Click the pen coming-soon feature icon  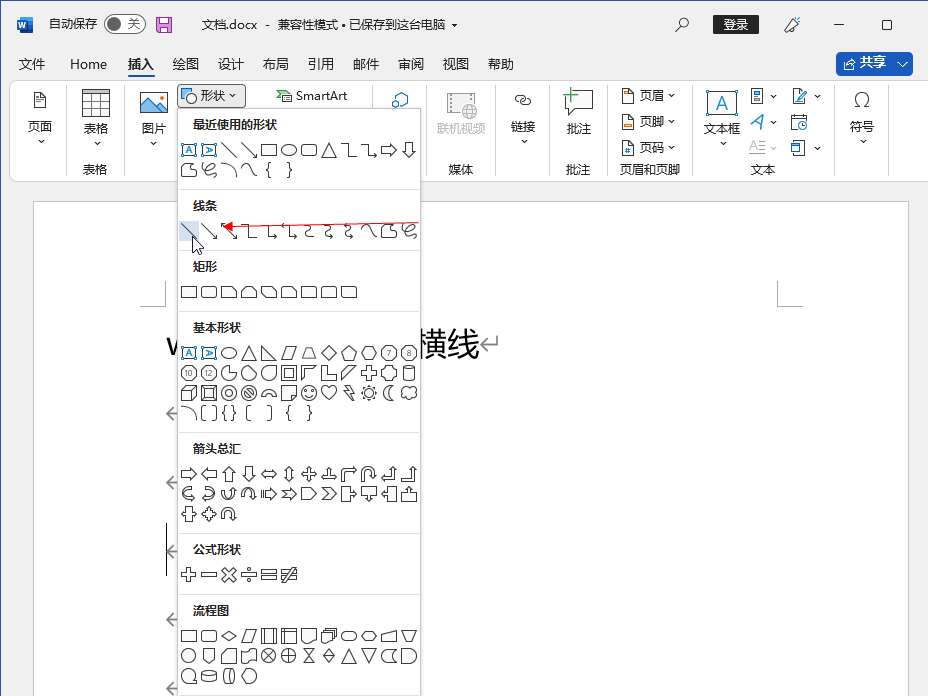pyautogui.click(x=792, y=24)
